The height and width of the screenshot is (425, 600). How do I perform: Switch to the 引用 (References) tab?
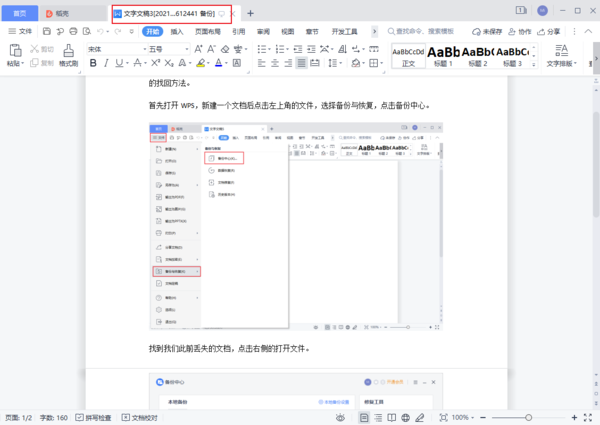tap(239, 31)
